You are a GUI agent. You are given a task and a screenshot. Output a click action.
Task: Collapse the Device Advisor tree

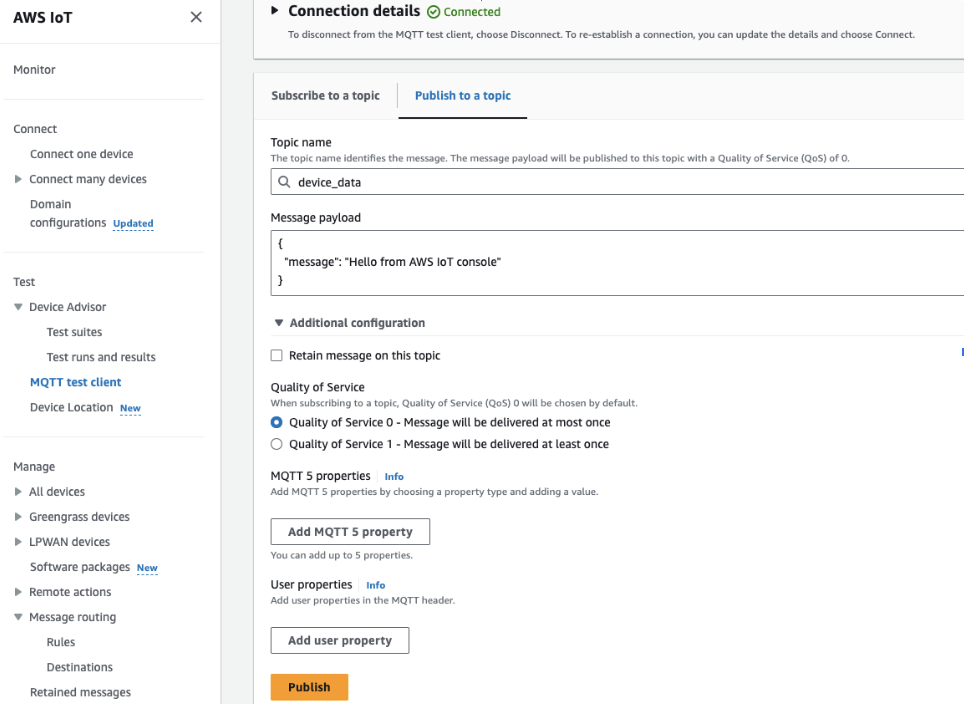[x=18, y=307]
